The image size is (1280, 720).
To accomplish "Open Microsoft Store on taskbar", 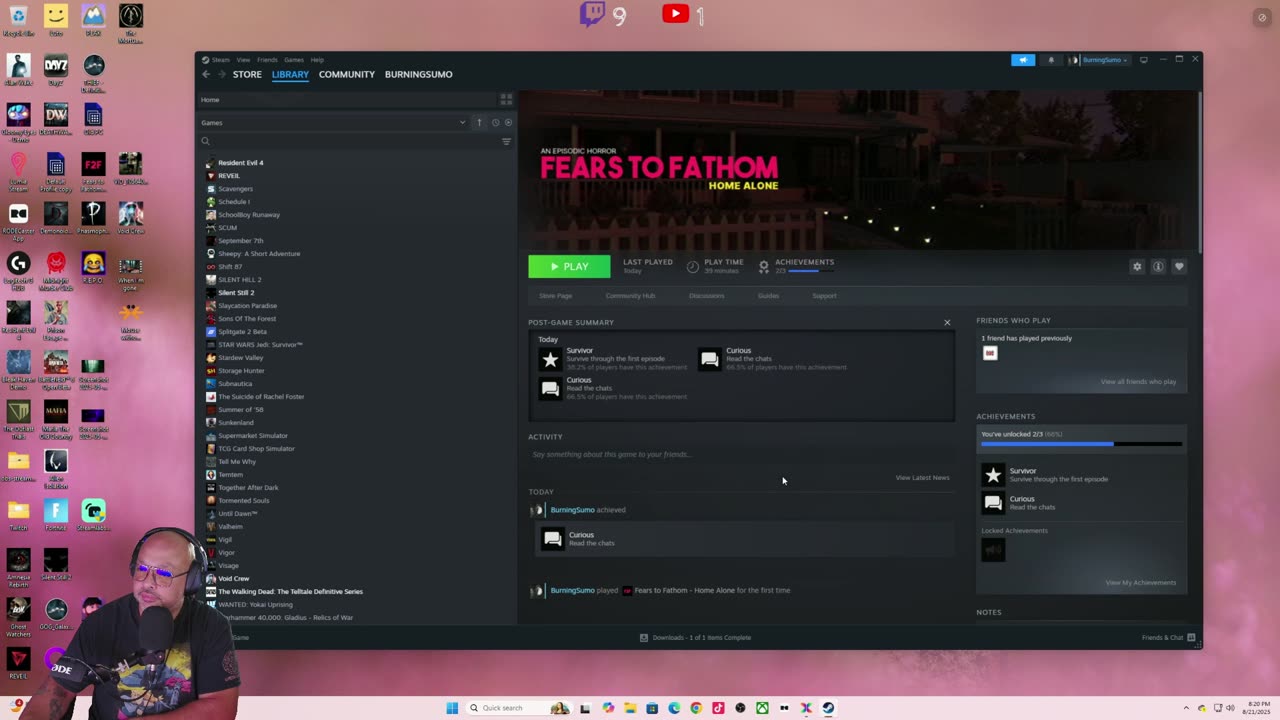I will coord(652,708).
